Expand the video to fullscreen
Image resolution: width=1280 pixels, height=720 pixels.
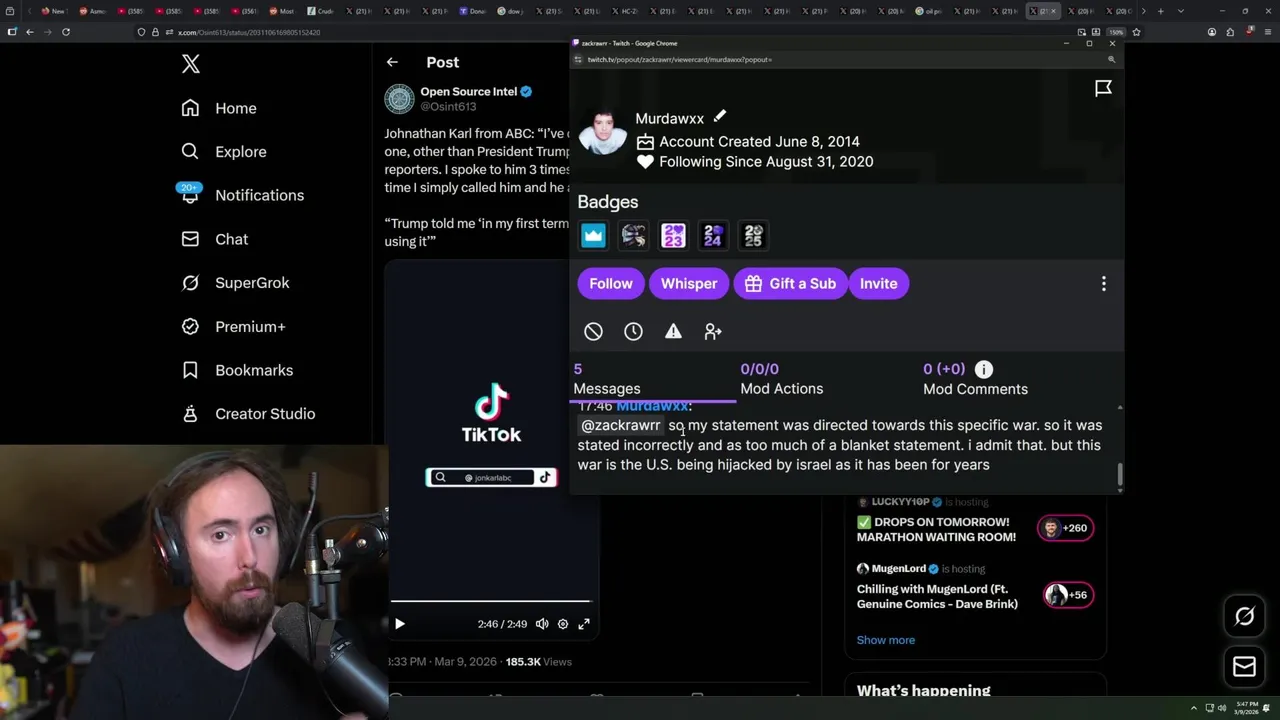click(x=584, y=624)
